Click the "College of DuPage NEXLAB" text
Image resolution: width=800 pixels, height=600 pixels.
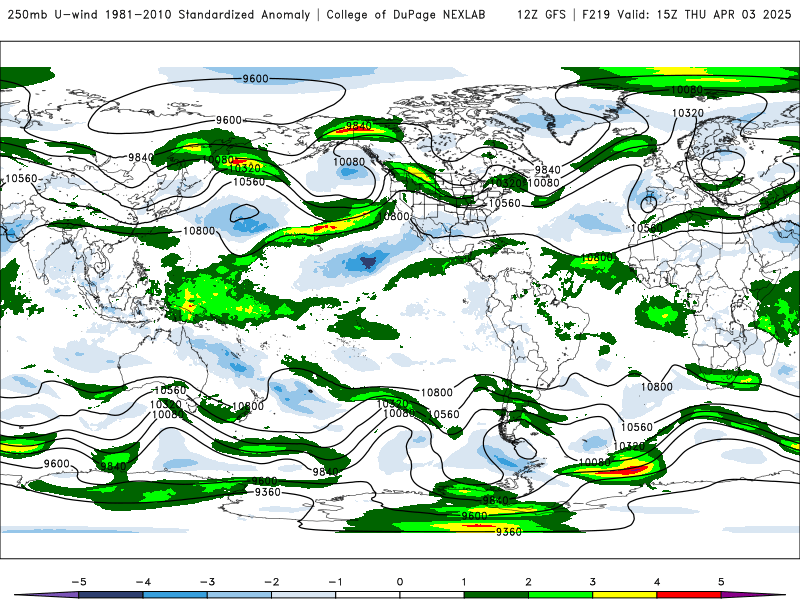tap(406, 14)
